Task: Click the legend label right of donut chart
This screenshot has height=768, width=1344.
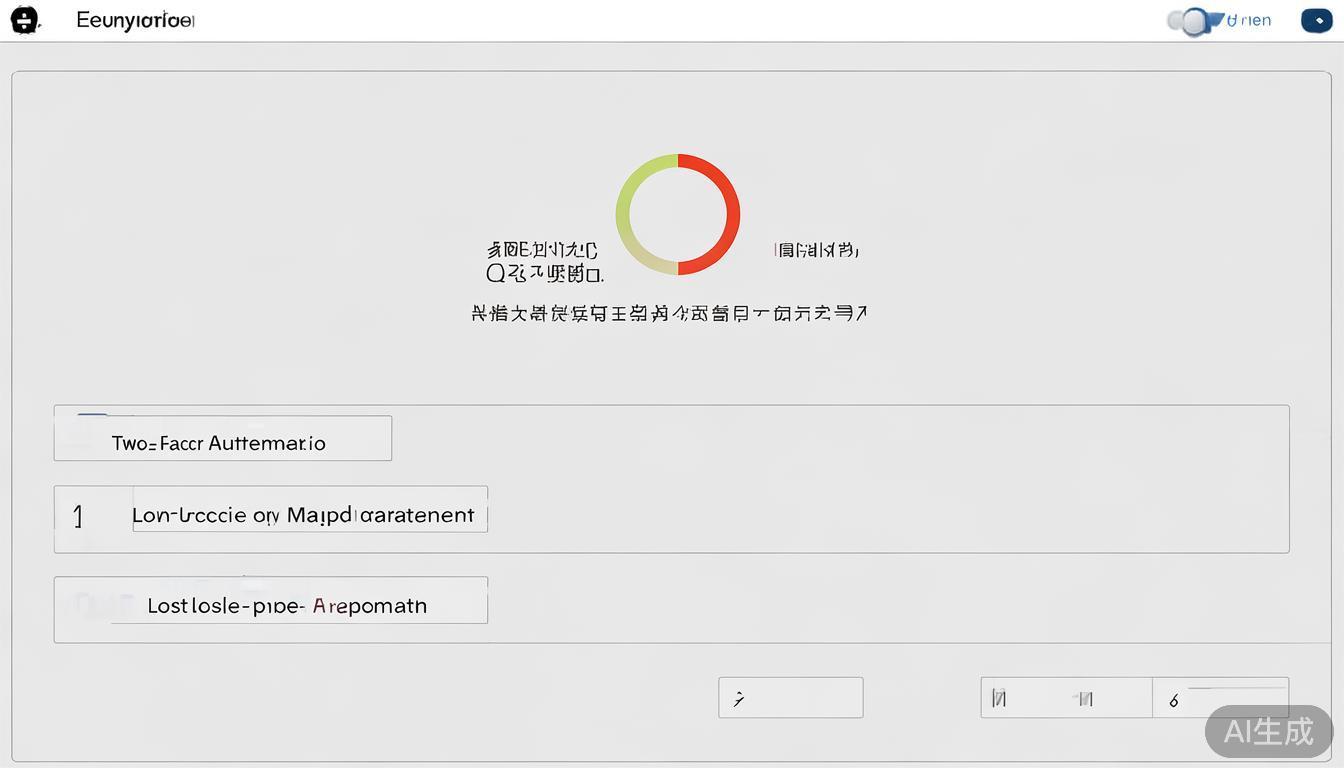Action: click(x=816, y=250)
